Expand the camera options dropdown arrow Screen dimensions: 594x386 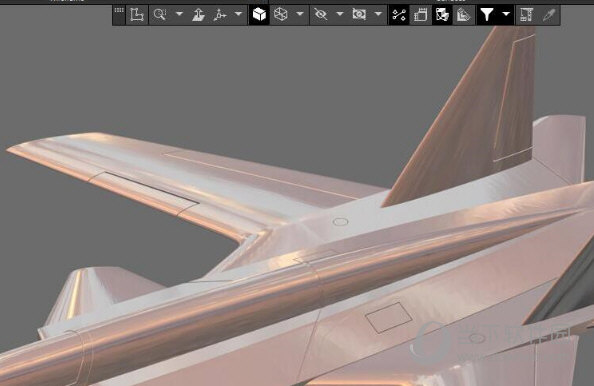click(378, 14)
